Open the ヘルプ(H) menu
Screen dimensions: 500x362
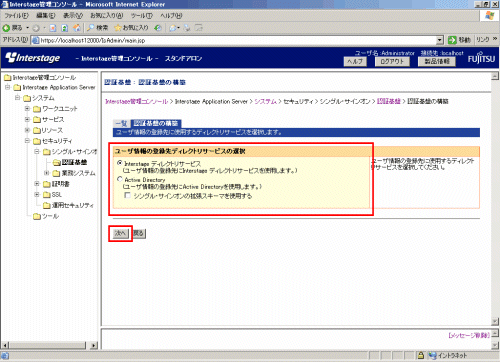[x=171, y=16]
